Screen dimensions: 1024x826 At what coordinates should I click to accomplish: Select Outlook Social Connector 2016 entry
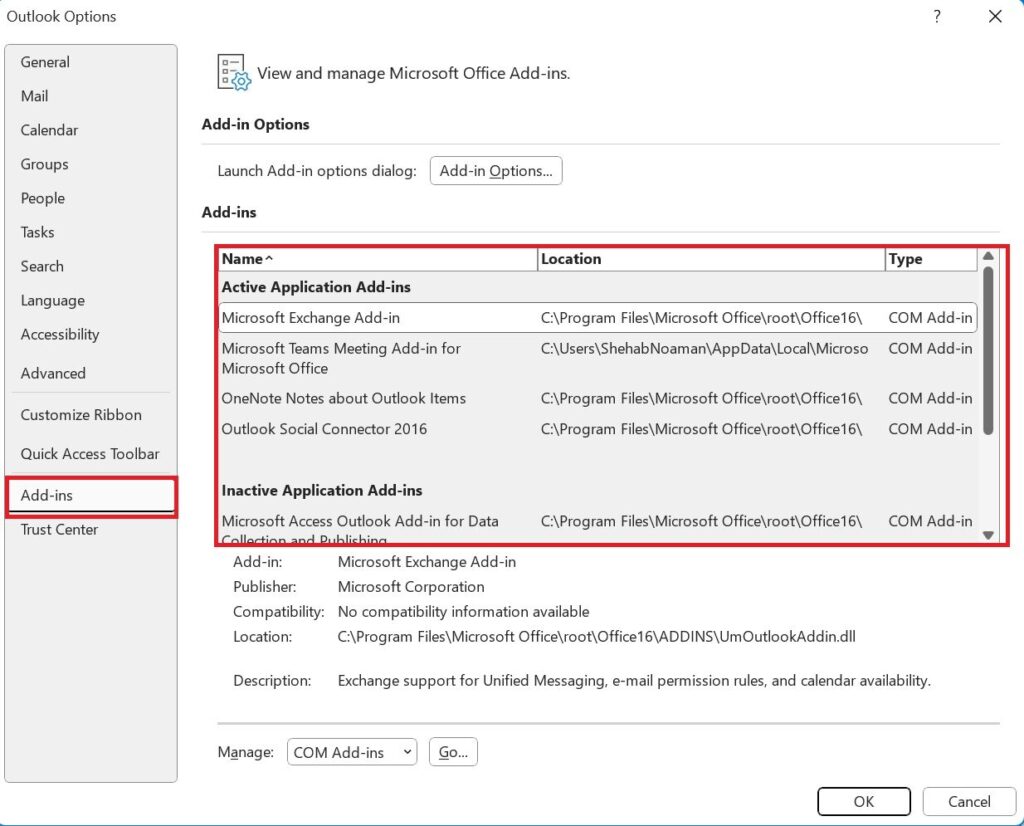[324, 429]
